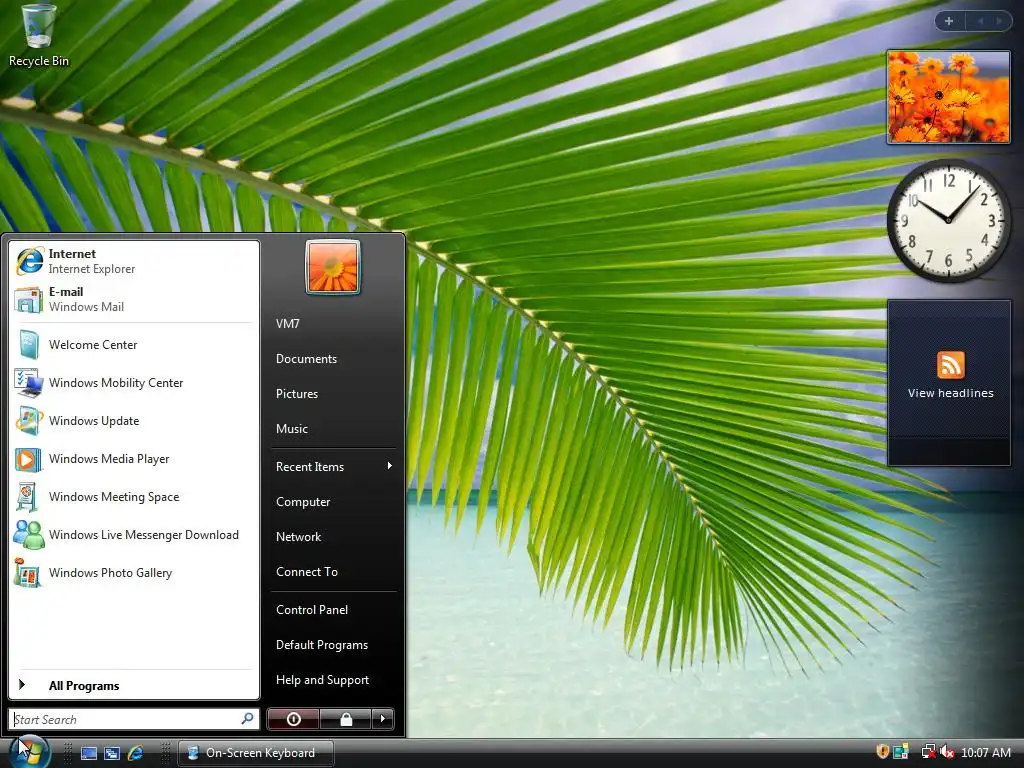
Task: Open the VM7 user folder
Action: click(334, 324)
